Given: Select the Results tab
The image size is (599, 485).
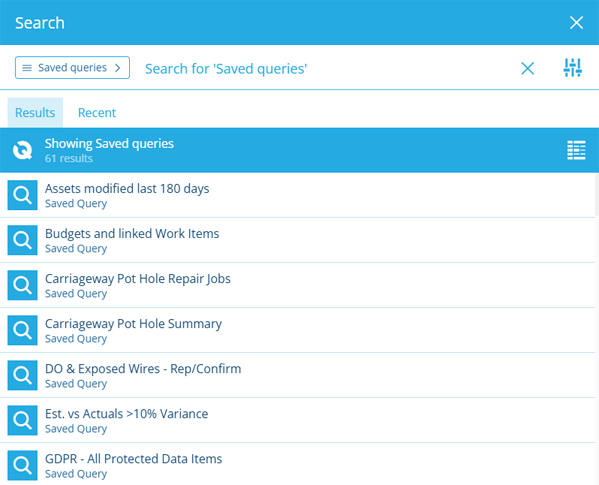Looking at the screenshot, I should coord(35,113).
